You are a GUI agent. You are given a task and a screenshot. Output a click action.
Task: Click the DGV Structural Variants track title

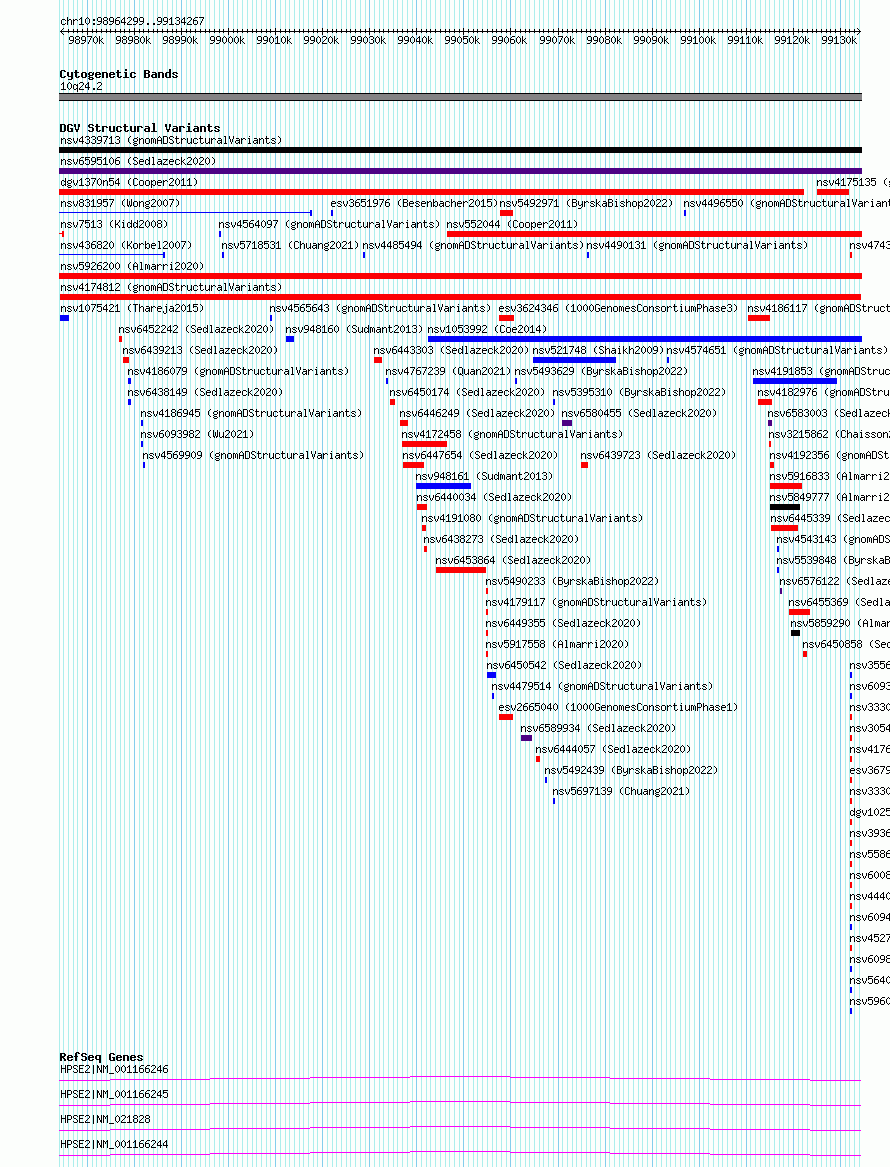(140, 128)
